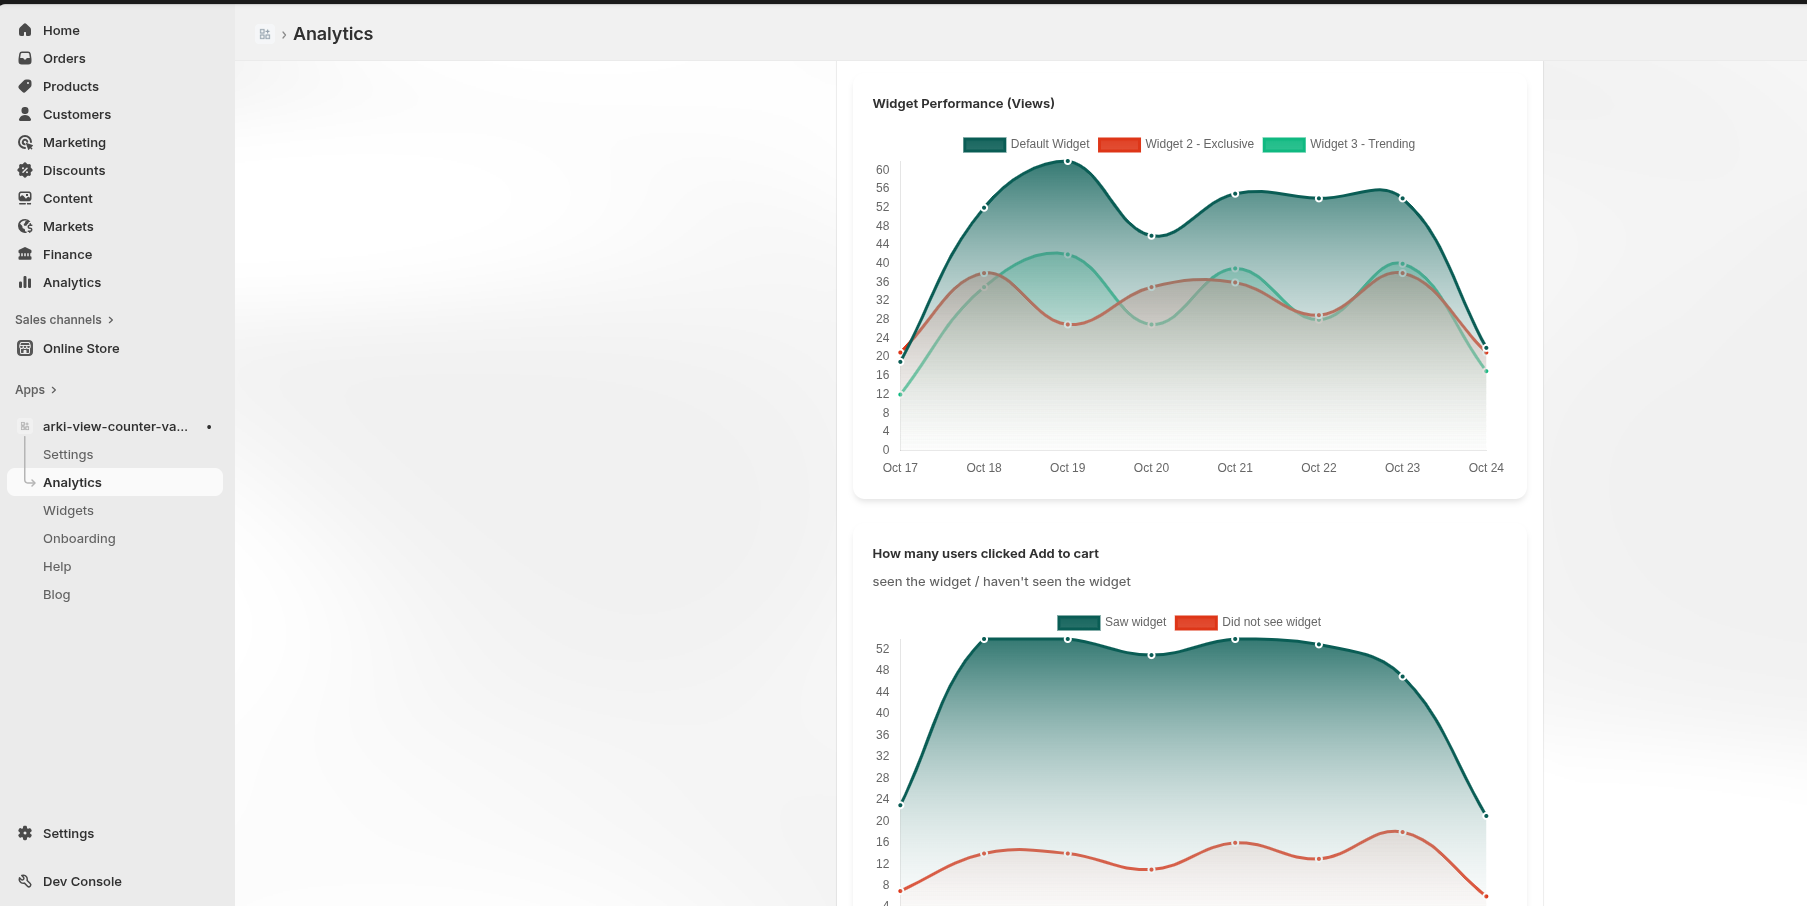The image size is (1807, 906).
Task: Click the red Widget 2 - Exclusive color swatch
Action: pos(1119,144)
